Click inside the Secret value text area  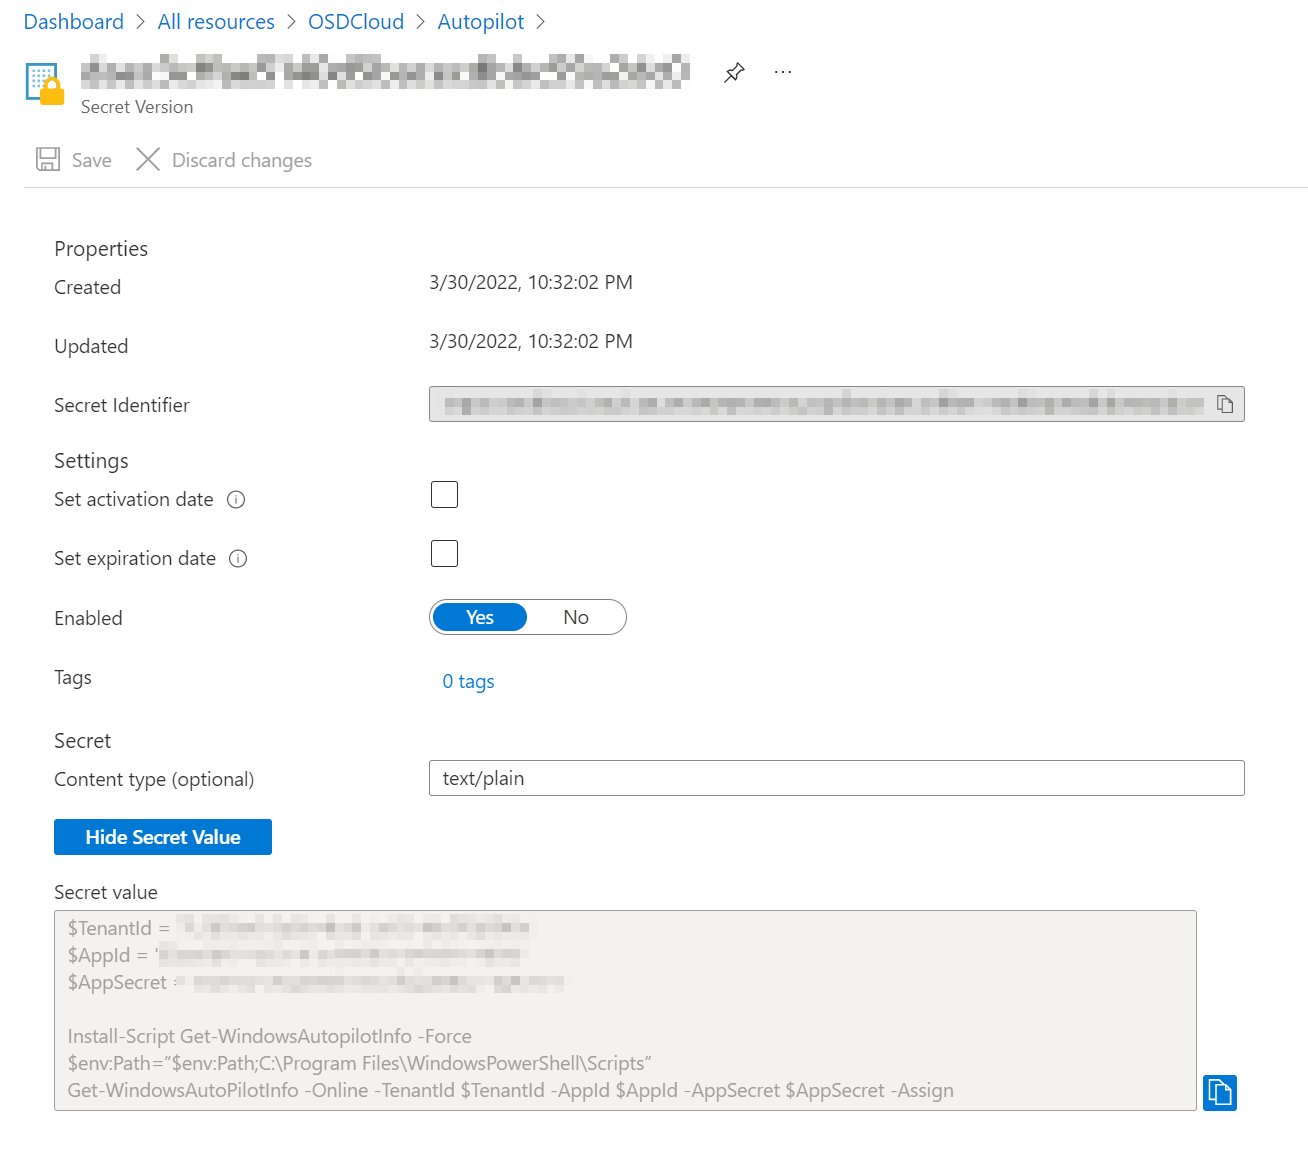coord(625,1010)
